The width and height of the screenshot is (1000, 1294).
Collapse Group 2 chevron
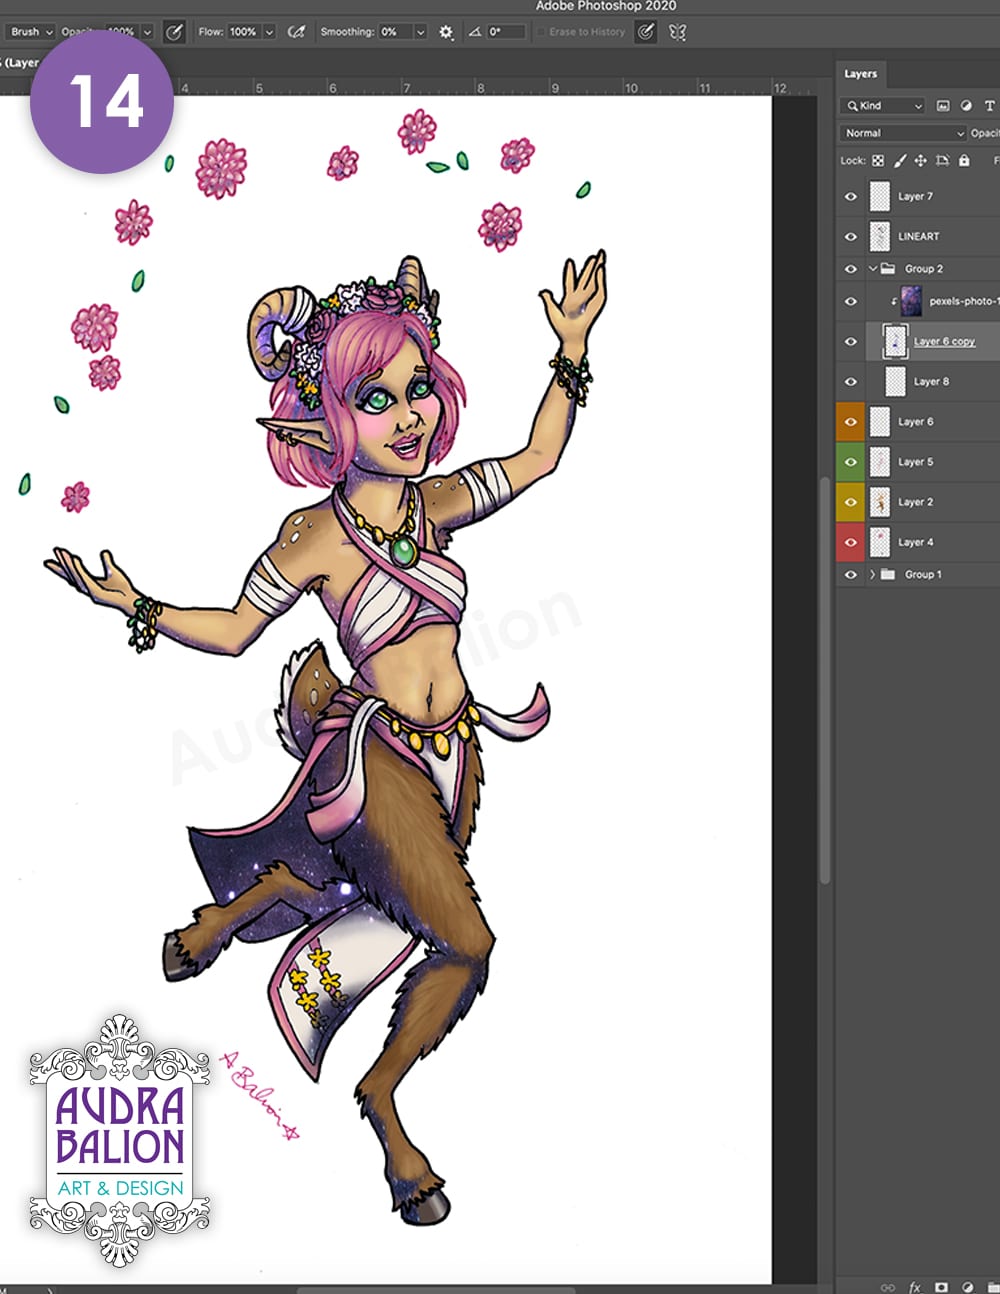[x=873, y=268]
